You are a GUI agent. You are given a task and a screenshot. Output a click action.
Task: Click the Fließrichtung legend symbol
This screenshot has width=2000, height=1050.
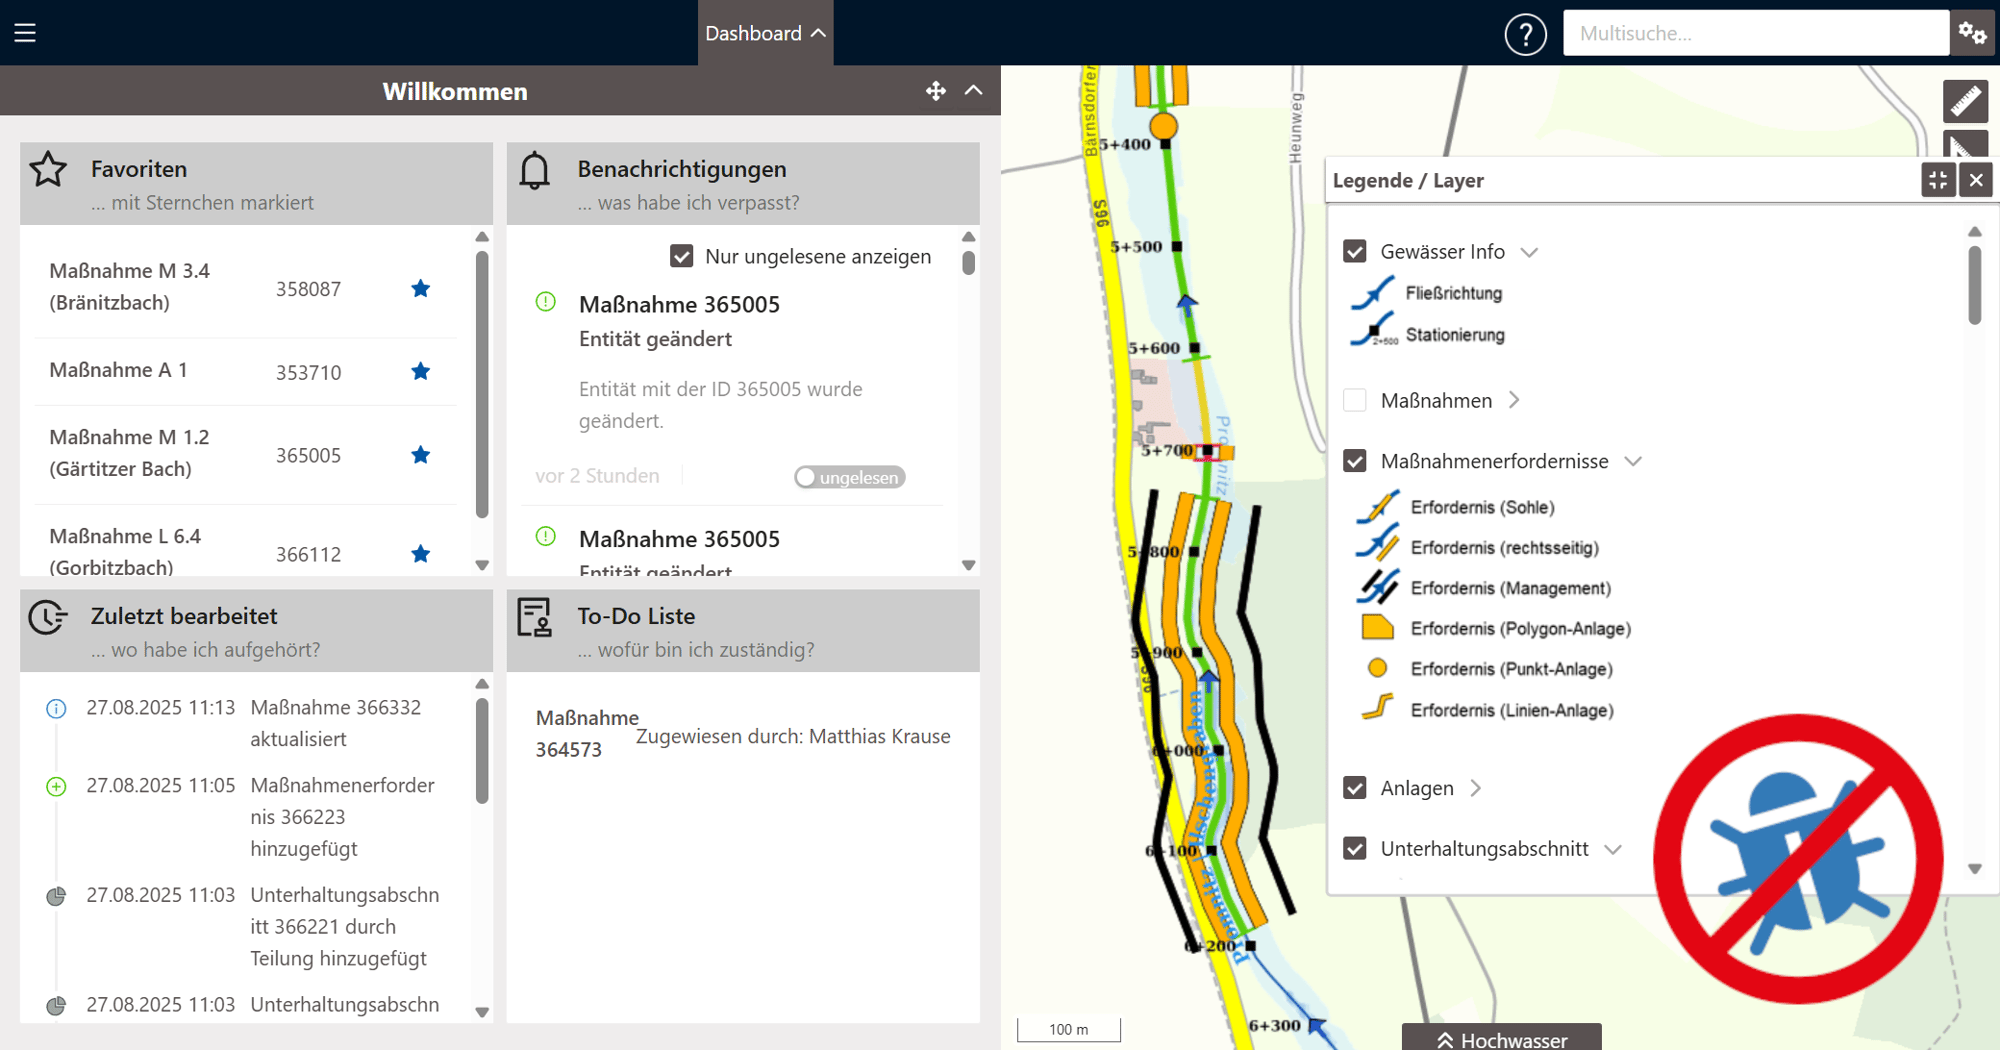point(1373,293)
